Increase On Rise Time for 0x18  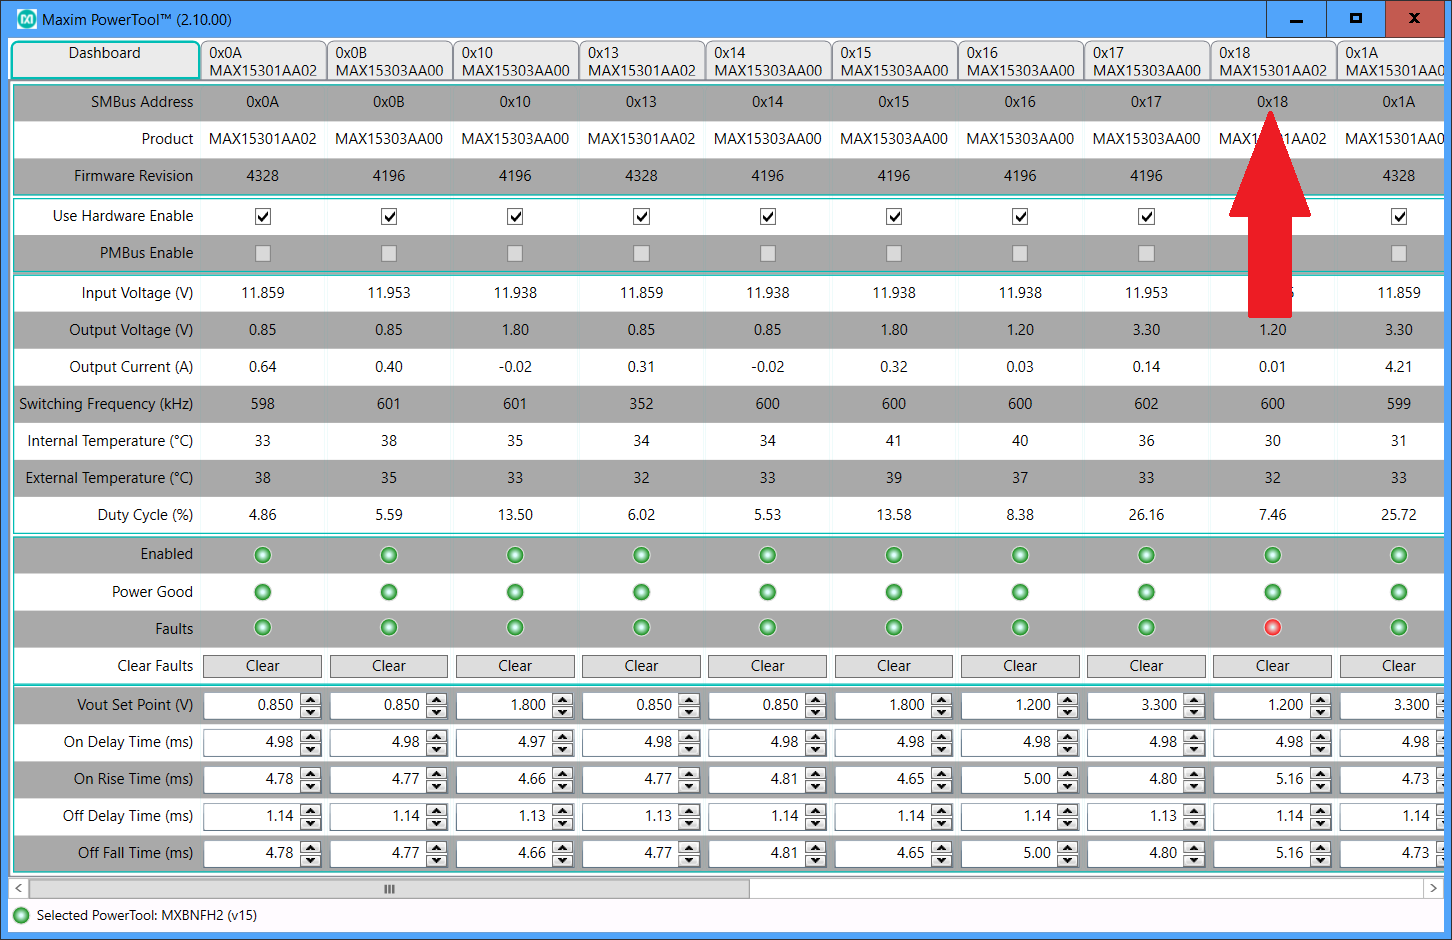click(1321, 773)
